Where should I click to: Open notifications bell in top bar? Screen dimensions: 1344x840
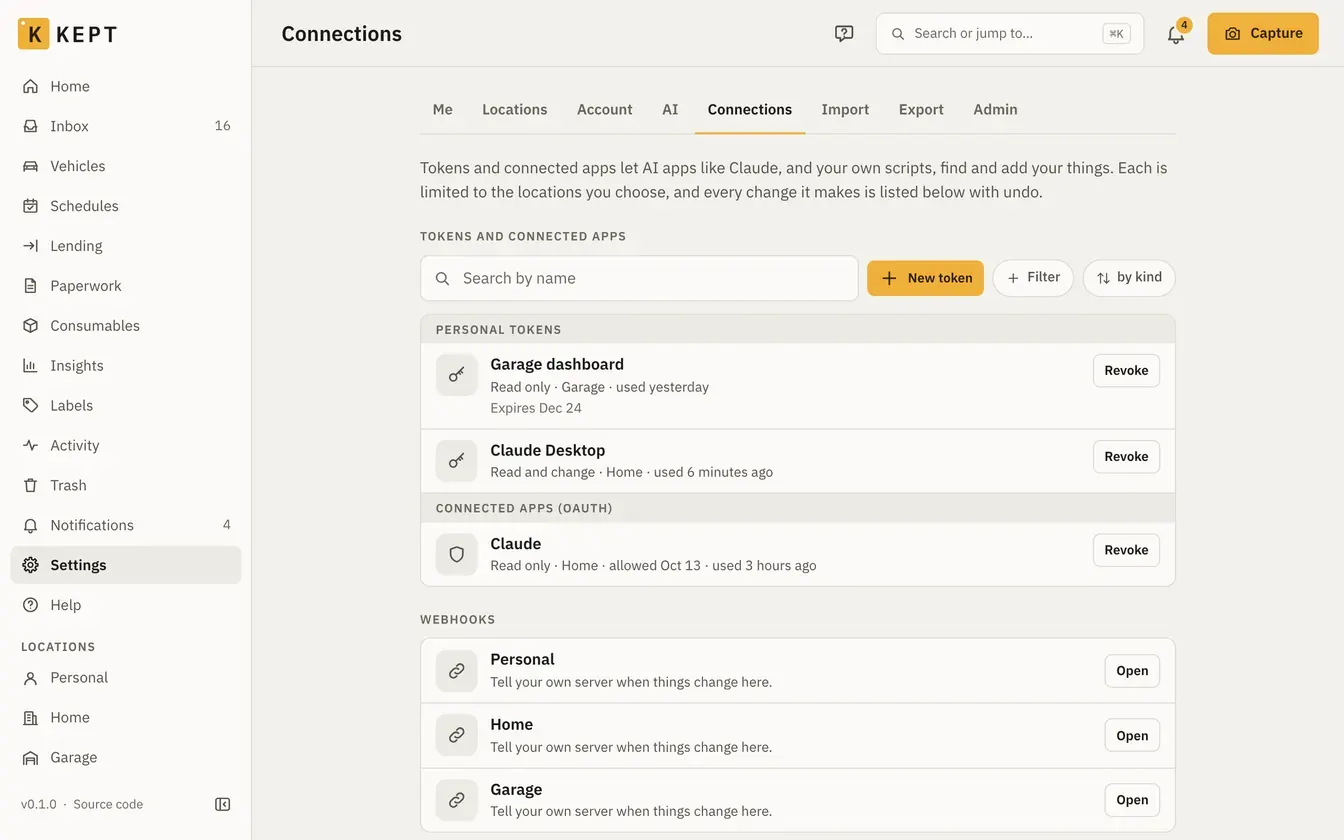[x=1176, y=34]
